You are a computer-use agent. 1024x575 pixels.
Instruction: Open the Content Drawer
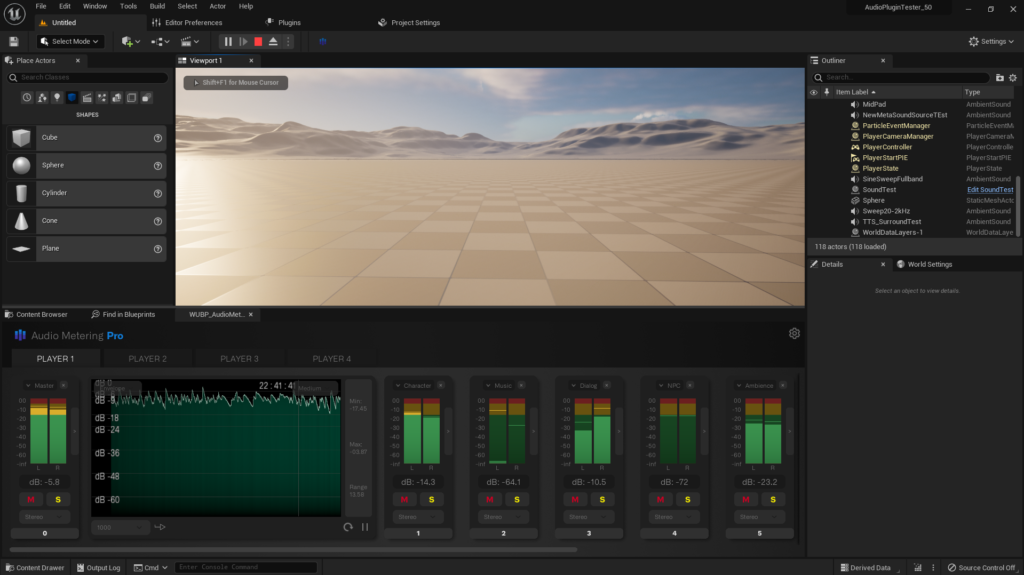pyautogui.click(x=34, y=568)
